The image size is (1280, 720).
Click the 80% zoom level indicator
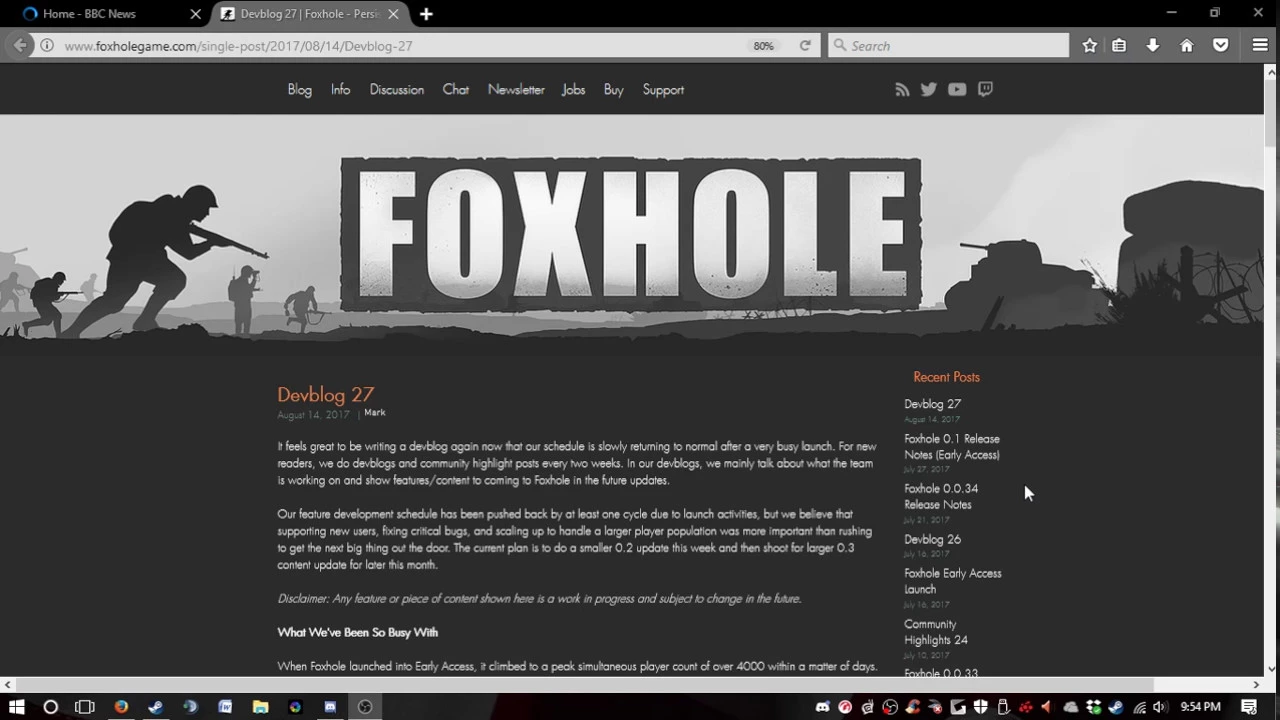point(763,46)
